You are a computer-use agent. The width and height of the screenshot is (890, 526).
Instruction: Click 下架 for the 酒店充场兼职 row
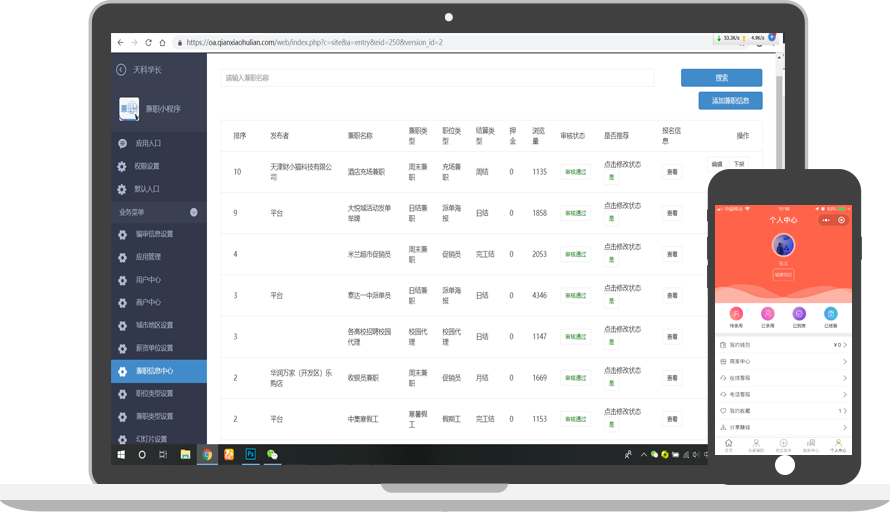(738, 164)
